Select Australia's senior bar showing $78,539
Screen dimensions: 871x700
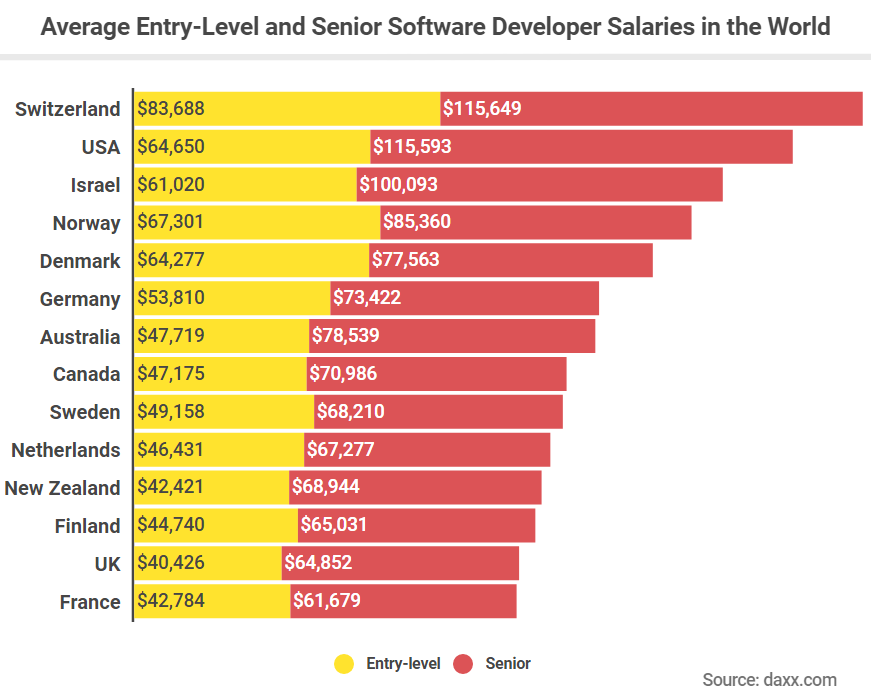pyautogui.click(x=452, y=336)
